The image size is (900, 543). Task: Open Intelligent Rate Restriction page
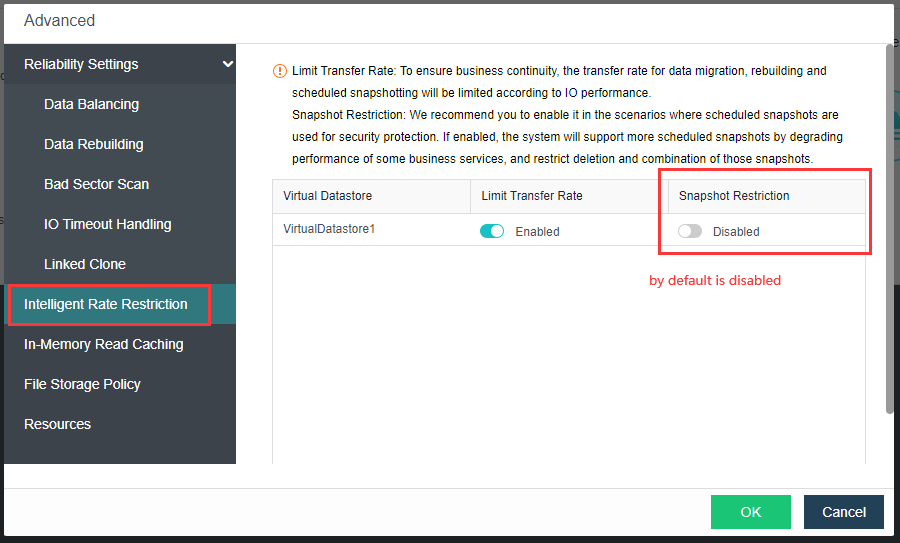click(x=106, y=304)
